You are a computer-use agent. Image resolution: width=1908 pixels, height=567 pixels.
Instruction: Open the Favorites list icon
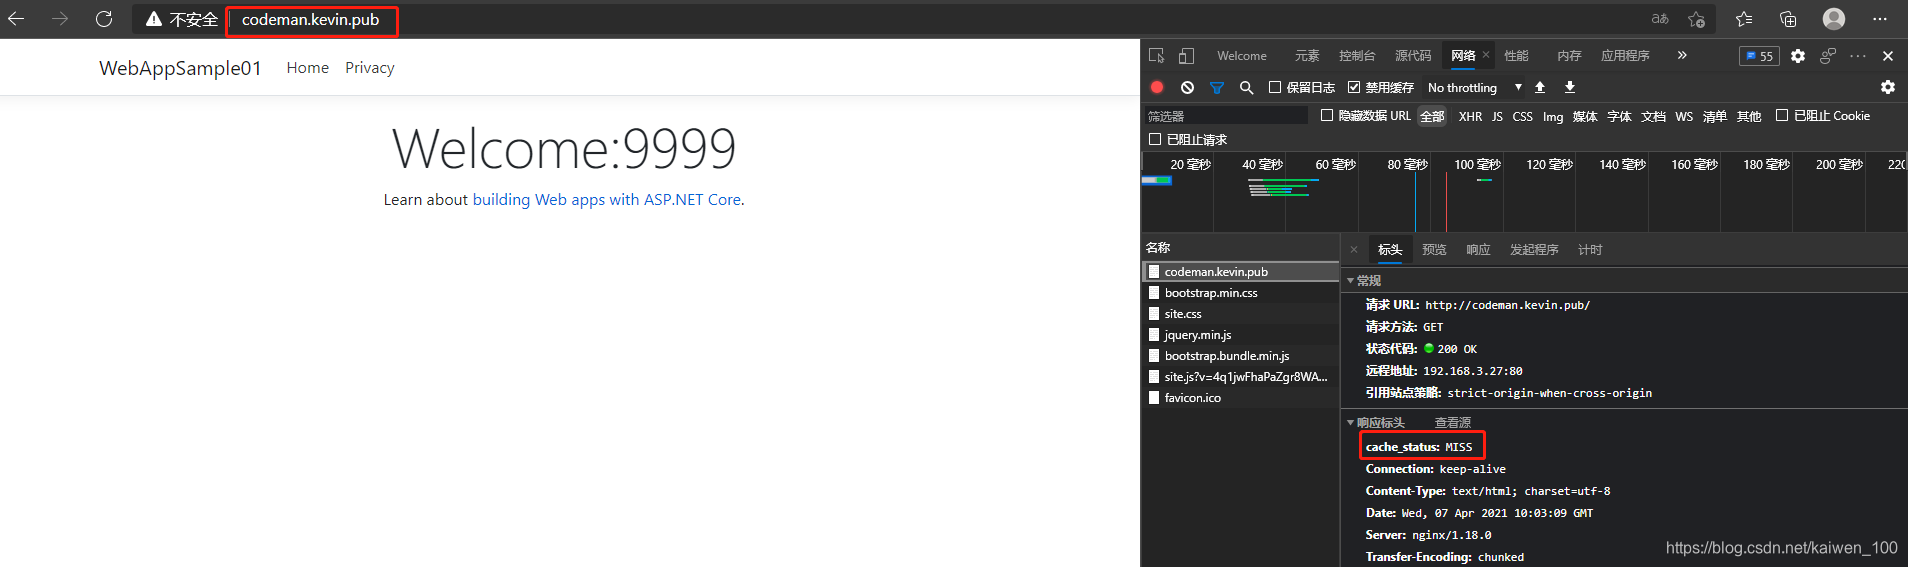pos(1744,19)
